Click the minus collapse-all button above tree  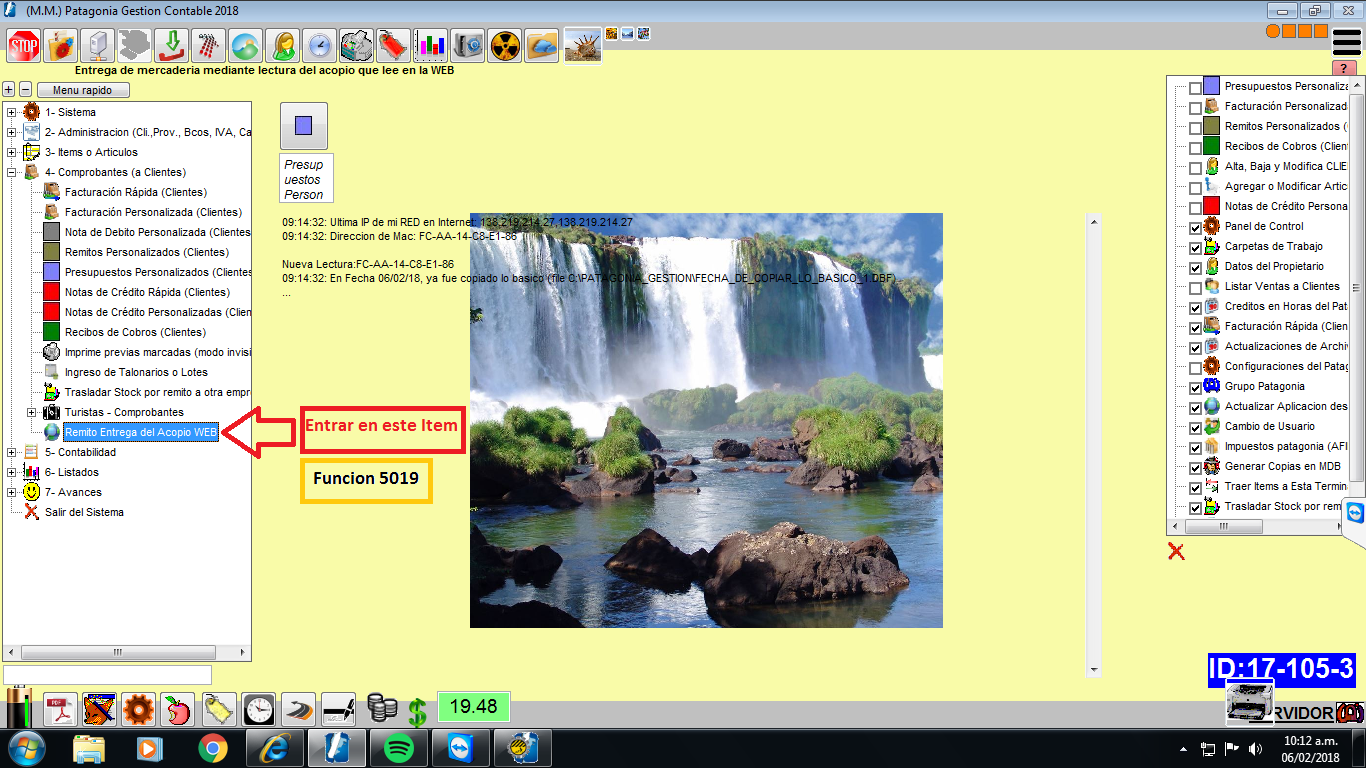click(26, 90)
